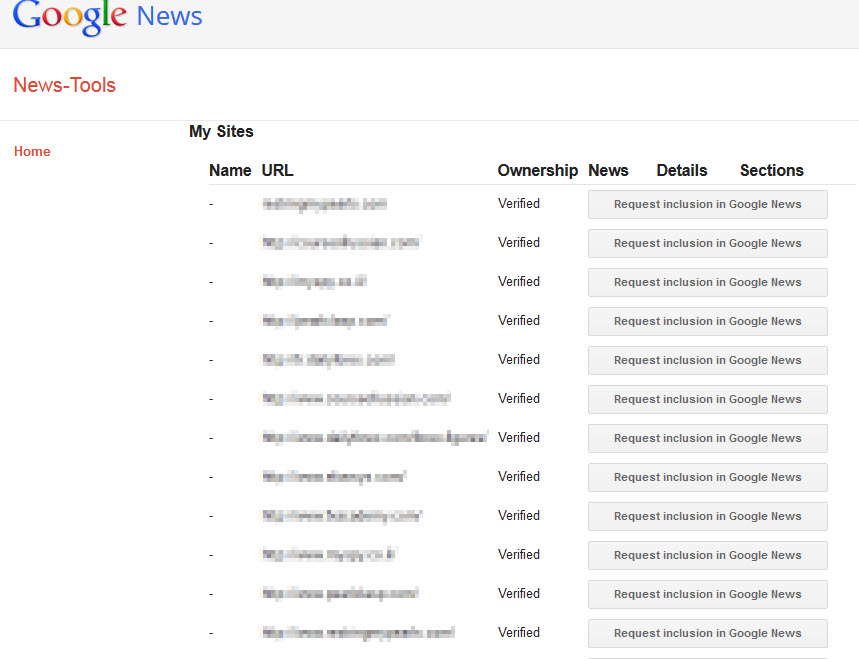This screenshot has height=659, width=859.
Task: Request Google News inclusion for sixth site
Action: pos(708,399)
